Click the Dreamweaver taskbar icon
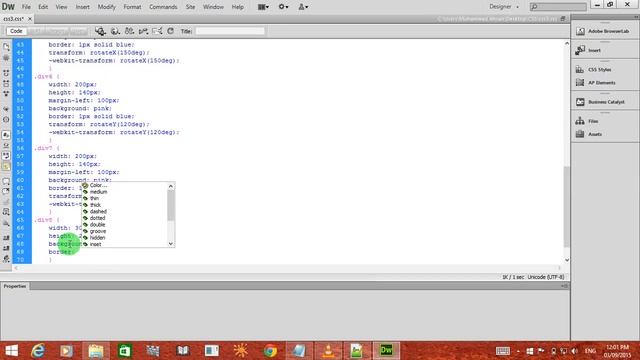 point(386,351)
